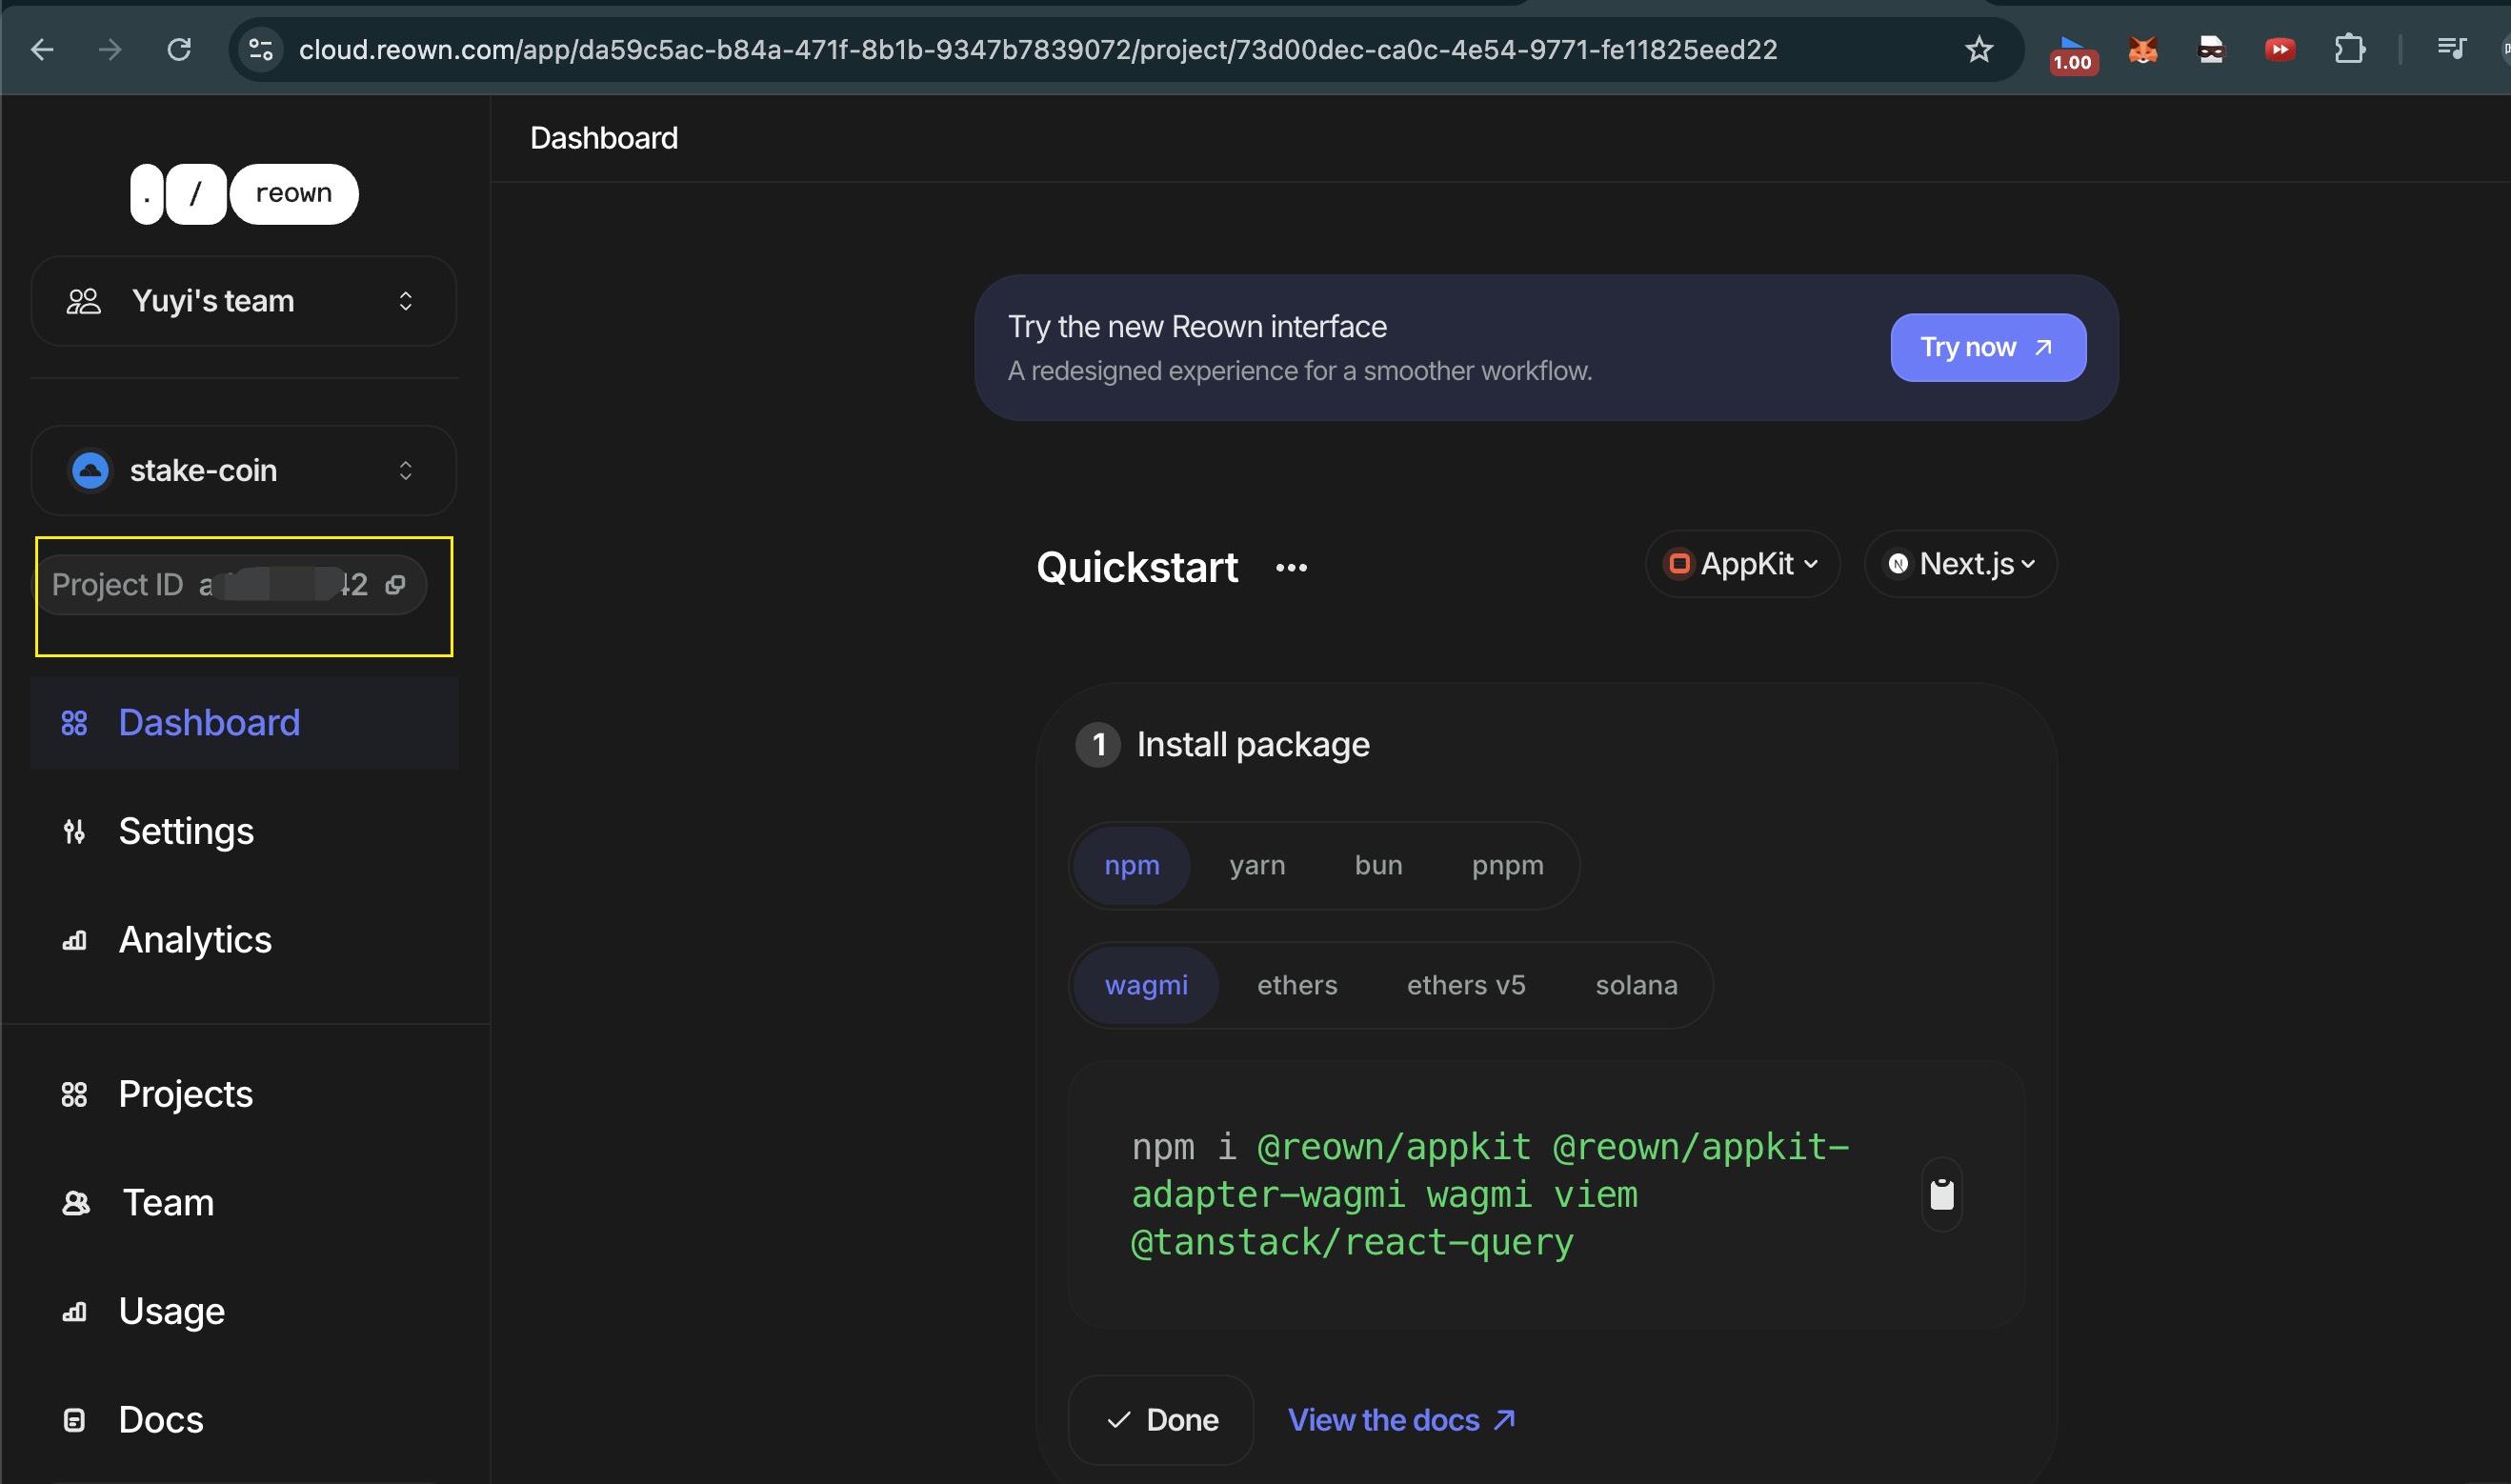
Task: Open stake-coin project switcher dropdown
Action: click(244, 471)
